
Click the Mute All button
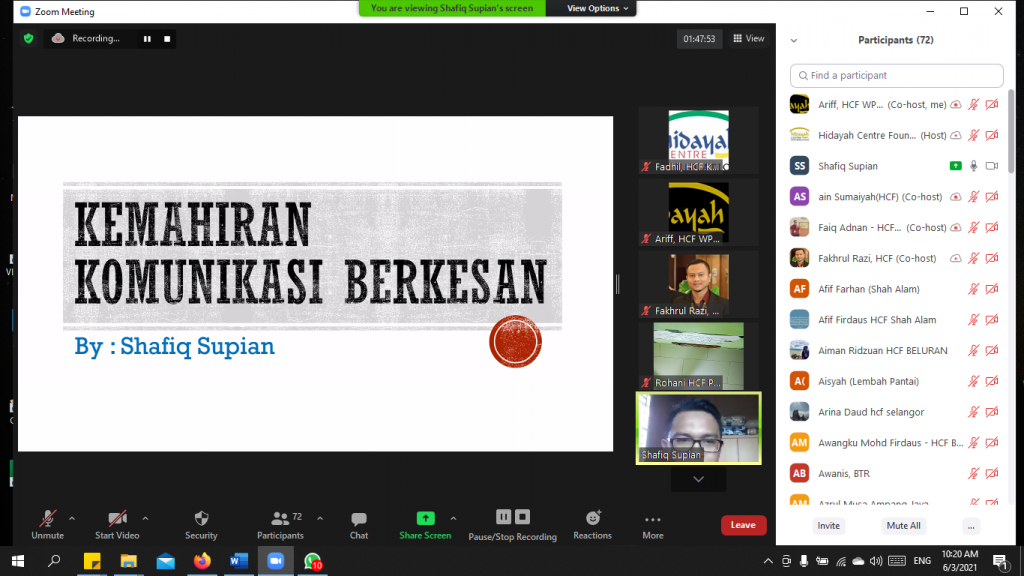pyautogui.click(x=902, y=525)
